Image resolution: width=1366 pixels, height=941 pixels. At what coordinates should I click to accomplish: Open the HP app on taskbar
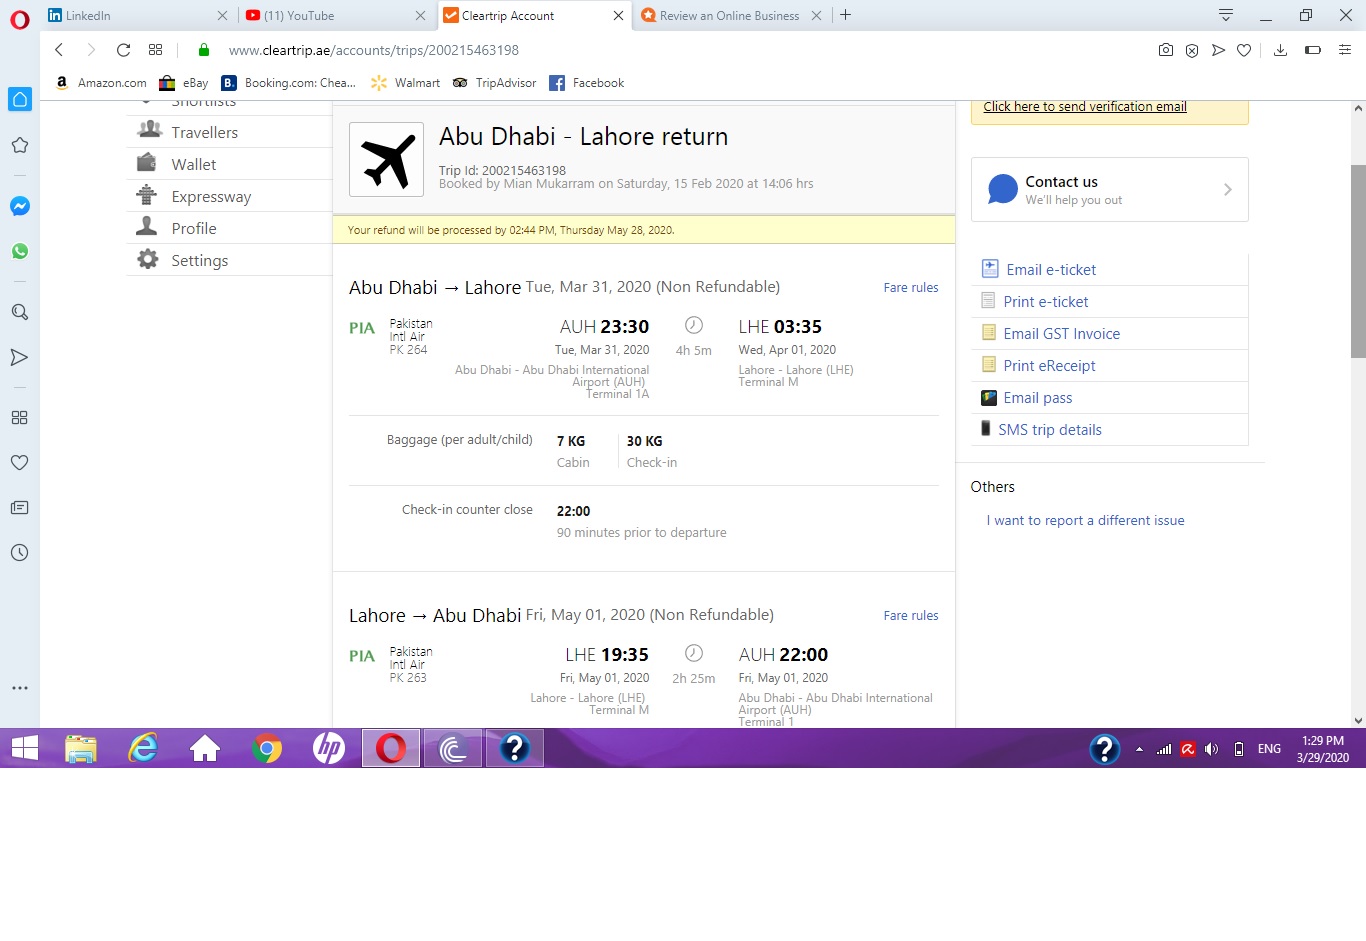329,748
